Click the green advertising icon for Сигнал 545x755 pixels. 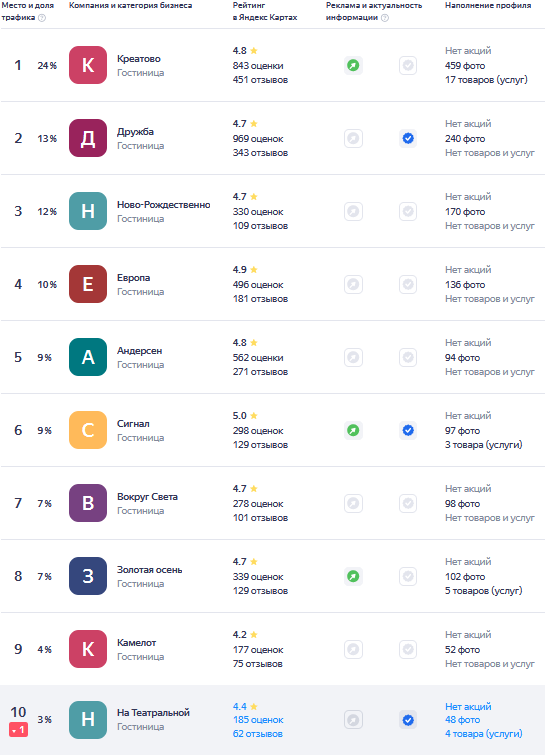point(353,430)
